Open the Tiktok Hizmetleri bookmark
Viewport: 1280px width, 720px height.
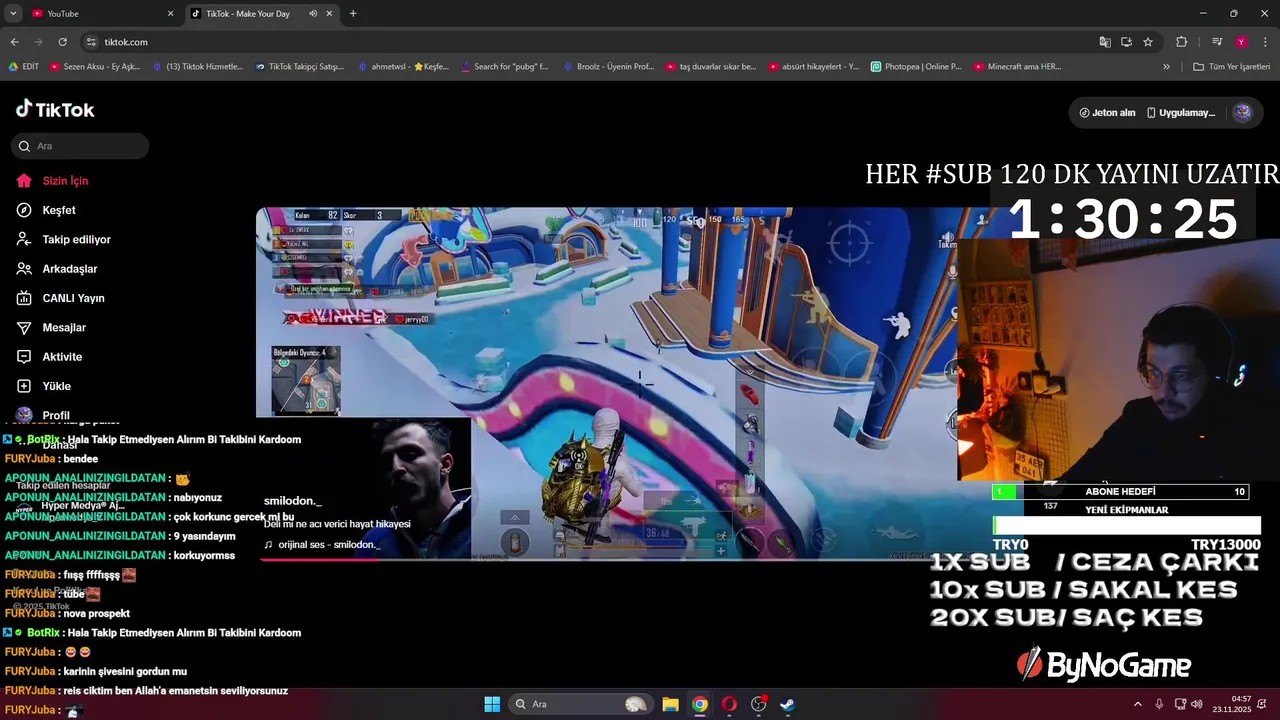pyautogui.click(x=198, y=67)
